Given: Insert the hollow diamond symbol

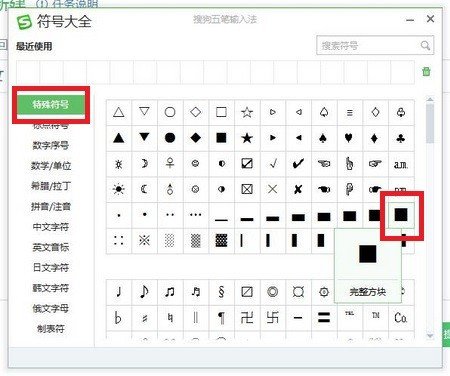Looking at the screenshot, I should pos(196,112).
